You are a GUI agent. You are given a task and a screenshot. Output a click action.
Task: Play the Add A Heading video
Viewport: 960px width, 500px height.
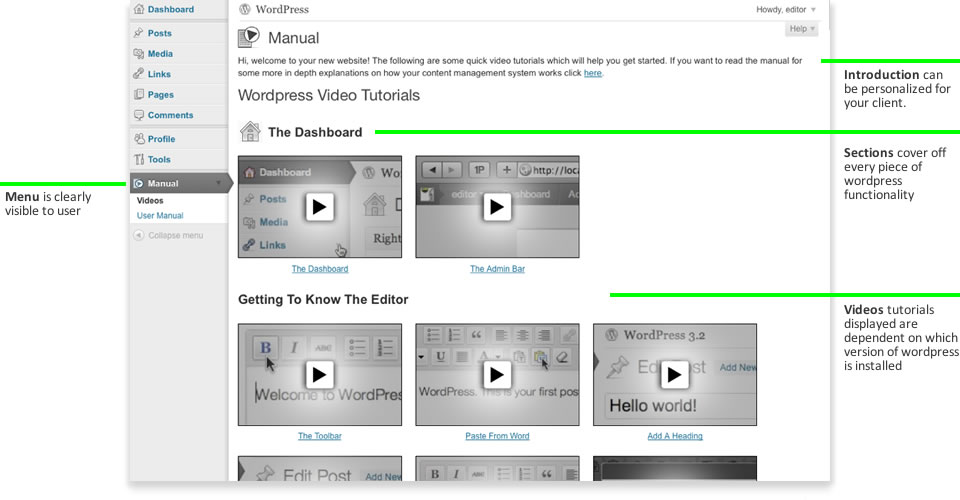pyautogui.click(x=675, y=375)
